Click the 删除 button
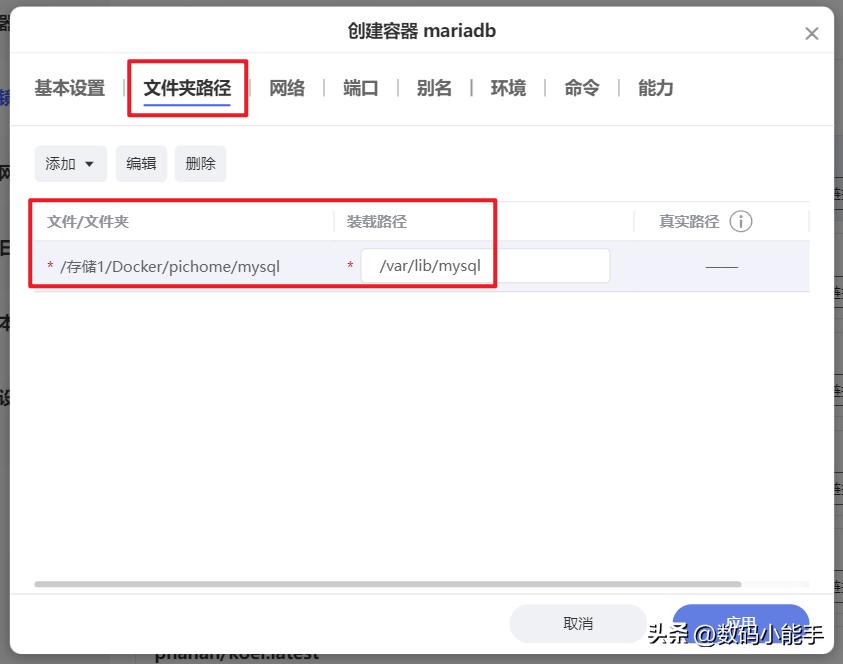This screenshot has width=843, height=664. point(200,163)
